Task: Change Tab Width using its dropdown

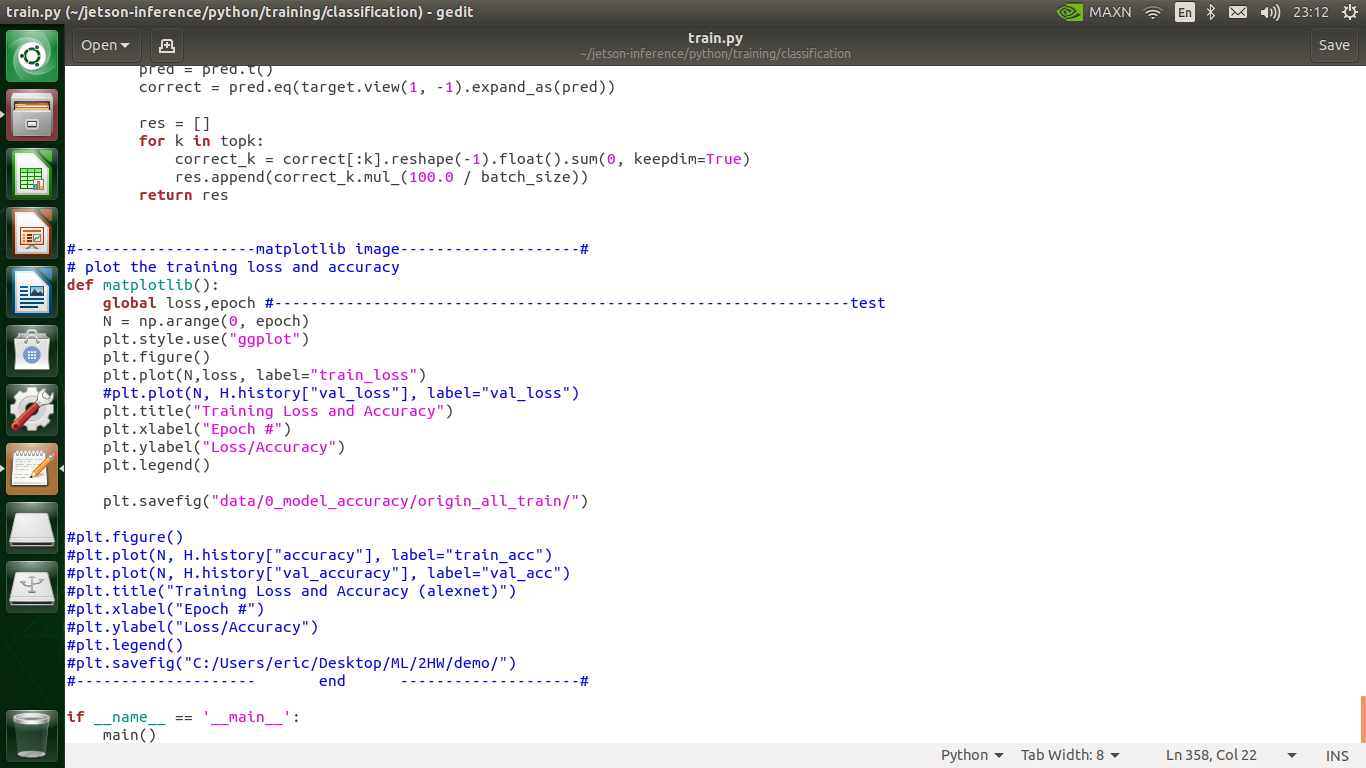Action: coord(1069,755)
